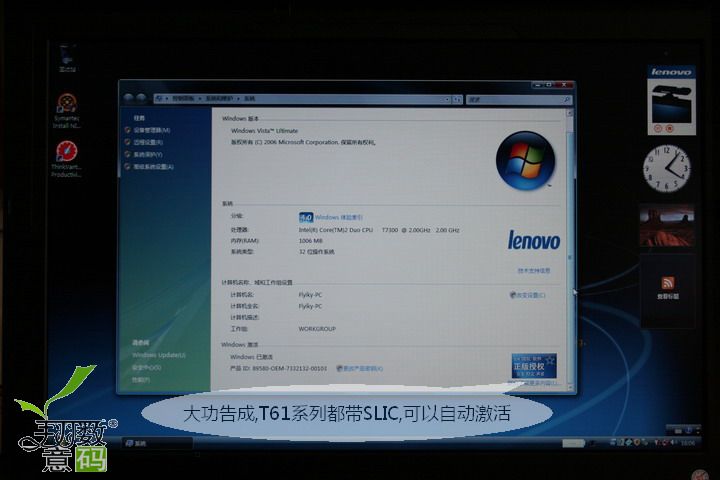Click the search magnifier icon
Screen dimensions: 720x480
(x=567, y=99)
